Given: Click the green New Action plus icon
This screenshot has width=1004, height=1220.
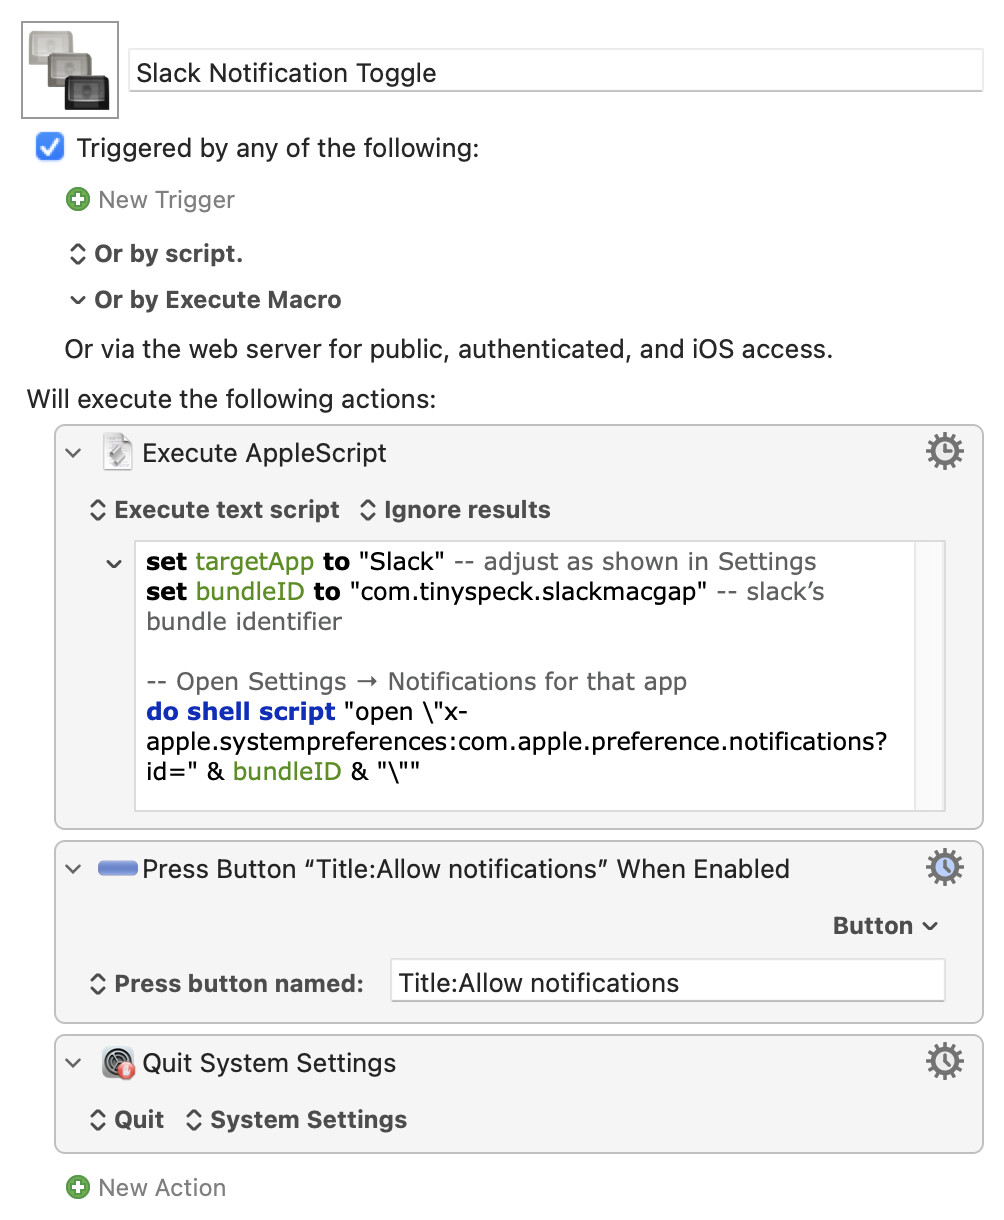Looking at the screenshot, I should [x=77, y=1188].
